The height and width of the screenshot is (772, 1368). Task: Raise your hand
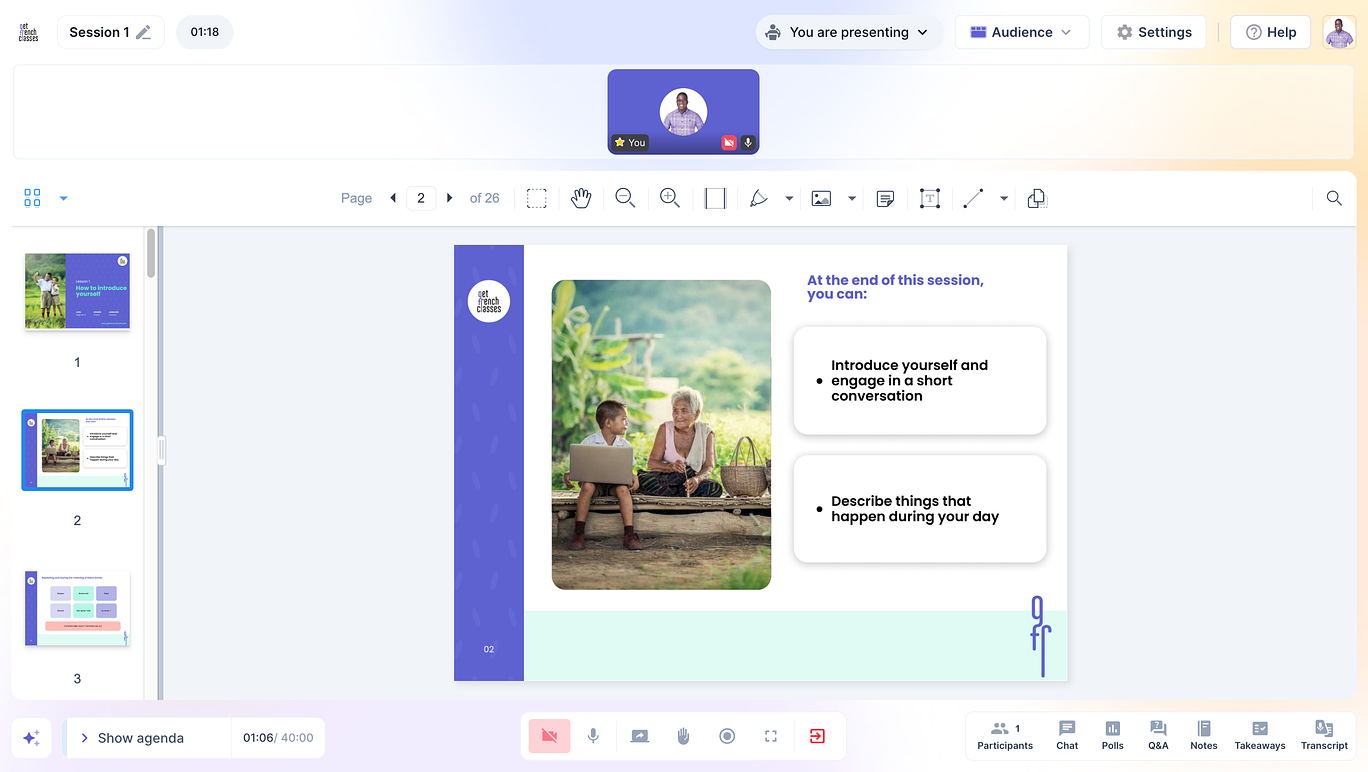tap(683, 736)
